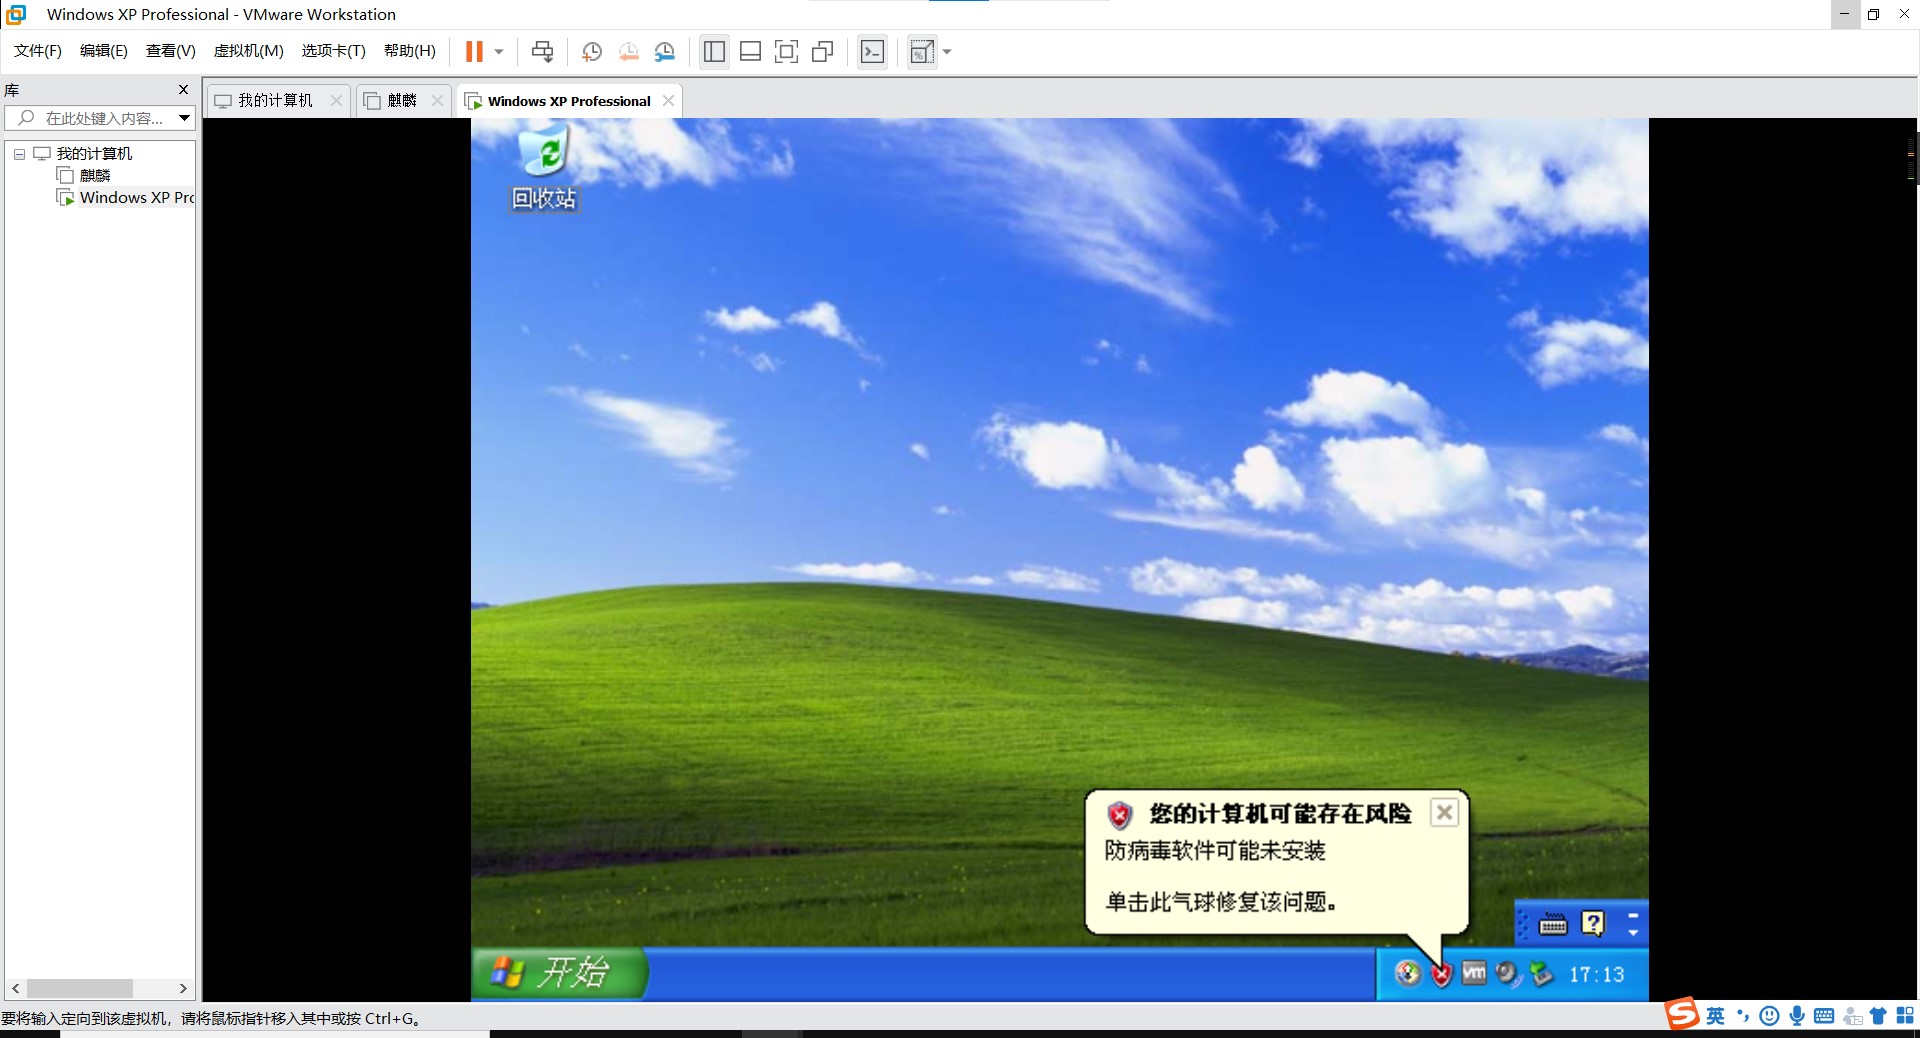Click the Sogou account login icon
This screenshot has height=1038, width=1920.
click(x=1852, y=1016)
